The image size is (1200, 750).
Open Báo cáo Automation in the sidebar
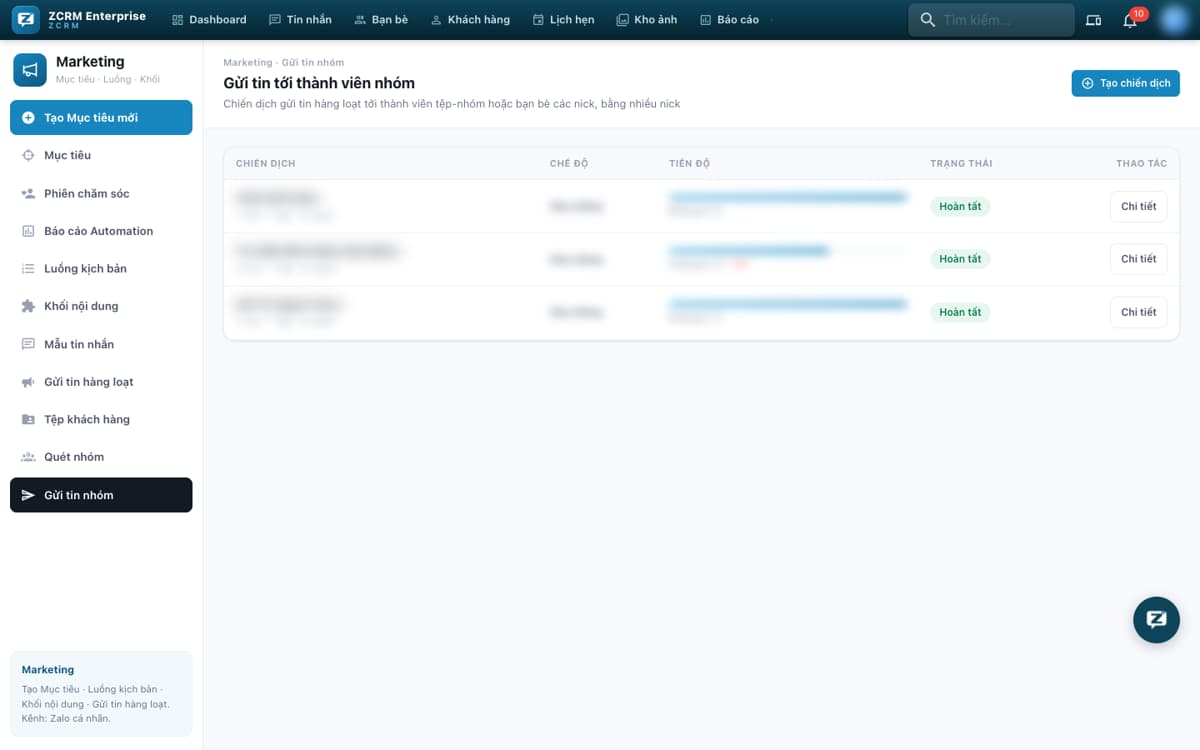point(101,231)
